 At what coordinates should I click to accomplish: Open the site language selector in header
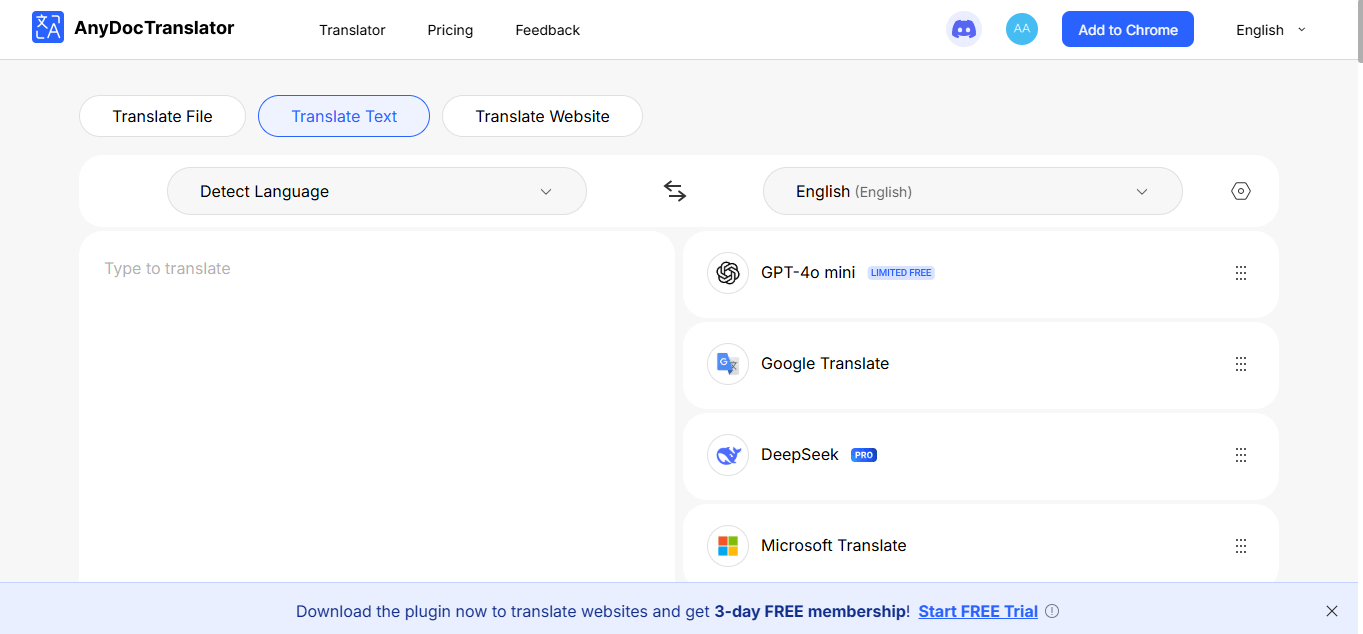coord(1270,30)
